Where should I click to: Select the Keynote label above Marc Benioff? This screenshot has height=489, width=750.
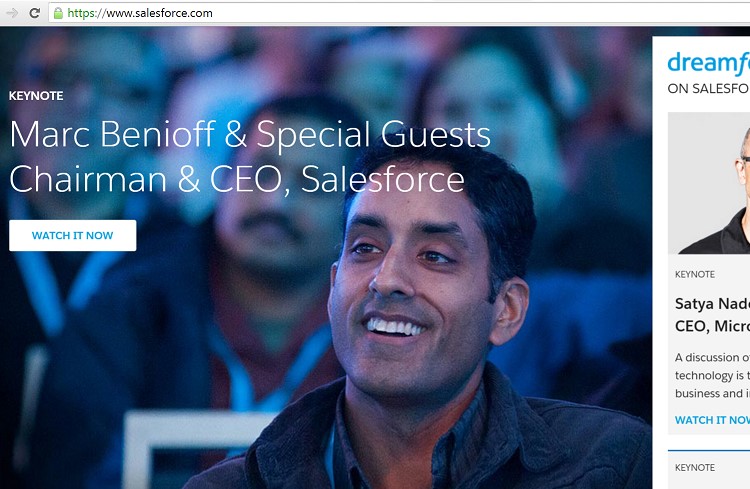tap(36, 96)
